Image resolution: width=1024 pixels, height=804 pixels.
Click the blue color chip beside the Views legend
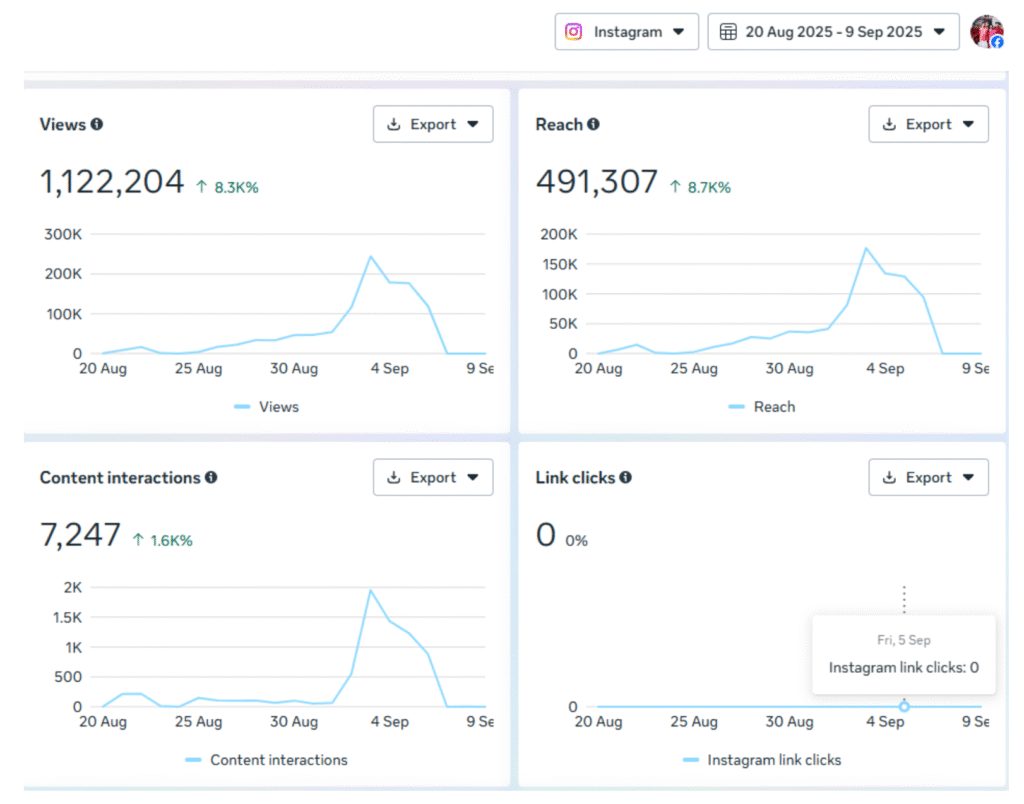click(x=242, y=407)
